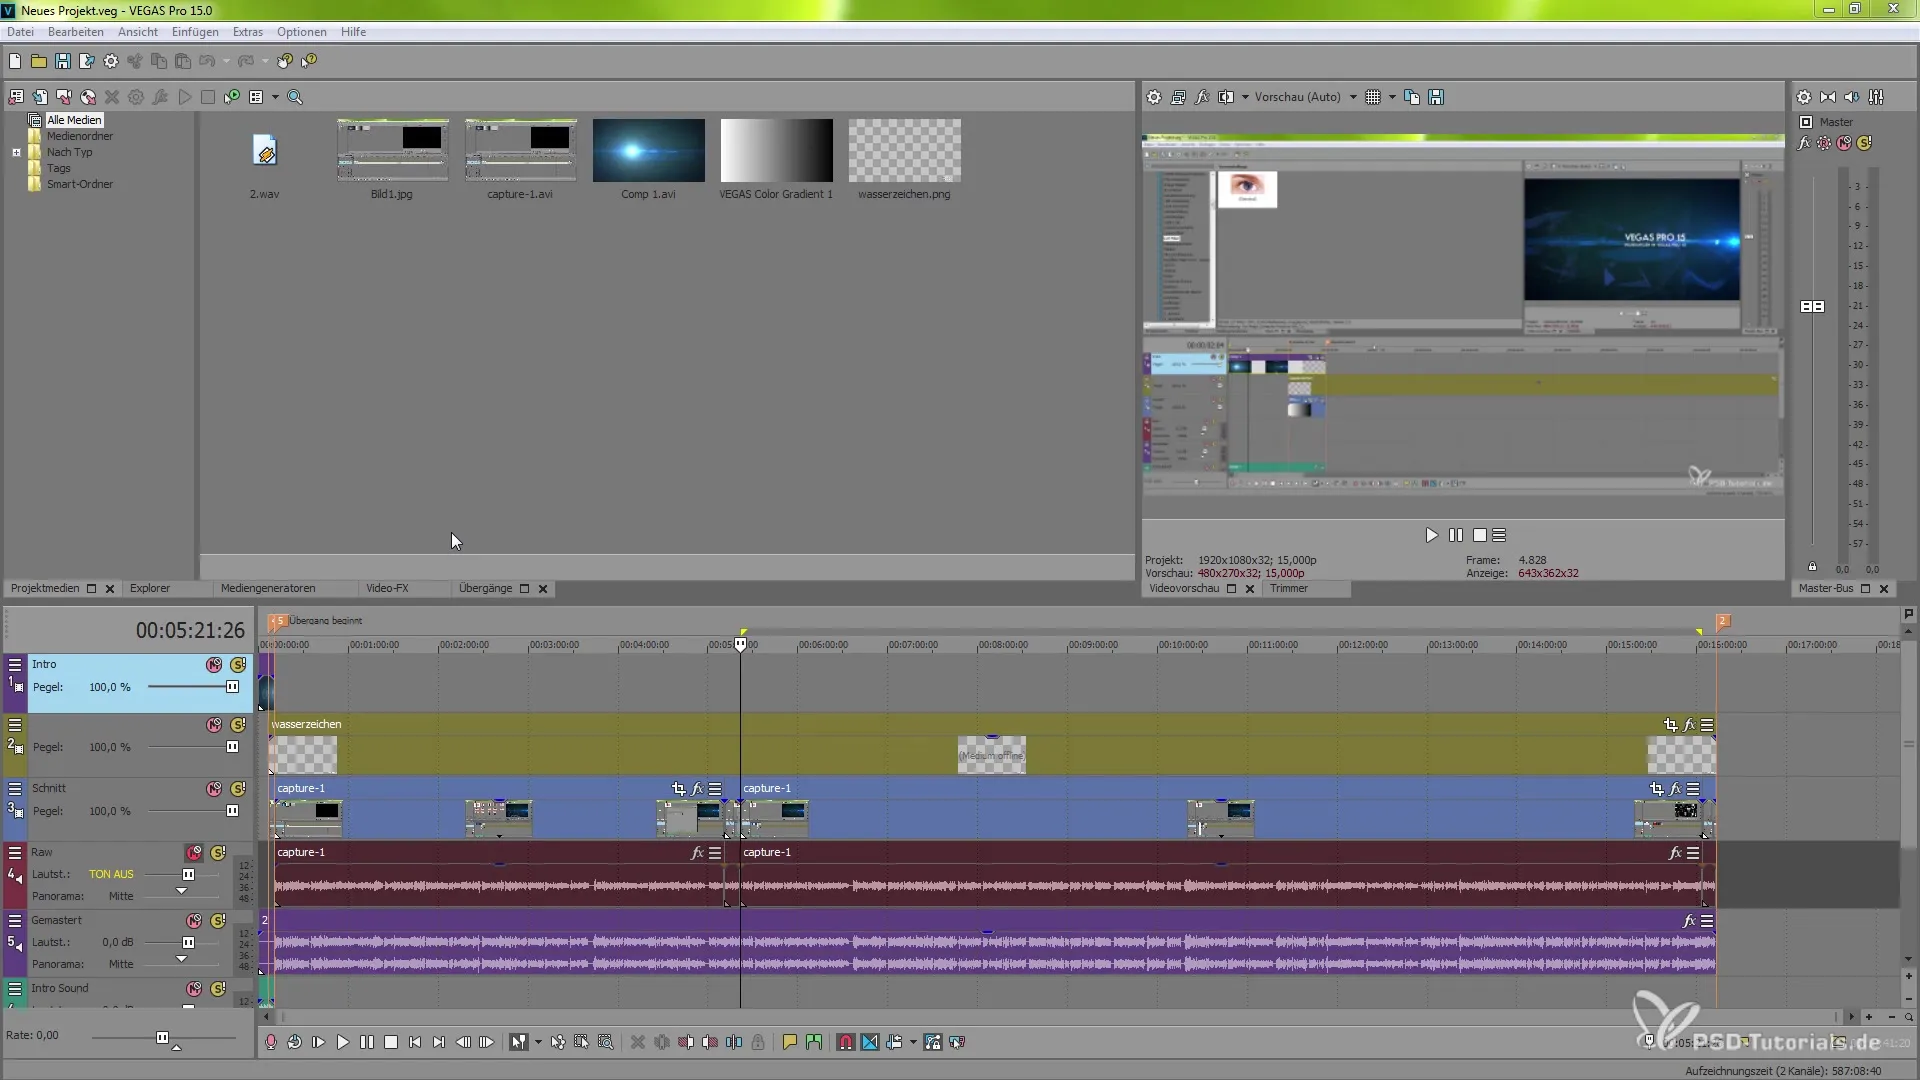Open the media search magnifier icon
Screen dimensions: 1920x1080
(295, 97)
